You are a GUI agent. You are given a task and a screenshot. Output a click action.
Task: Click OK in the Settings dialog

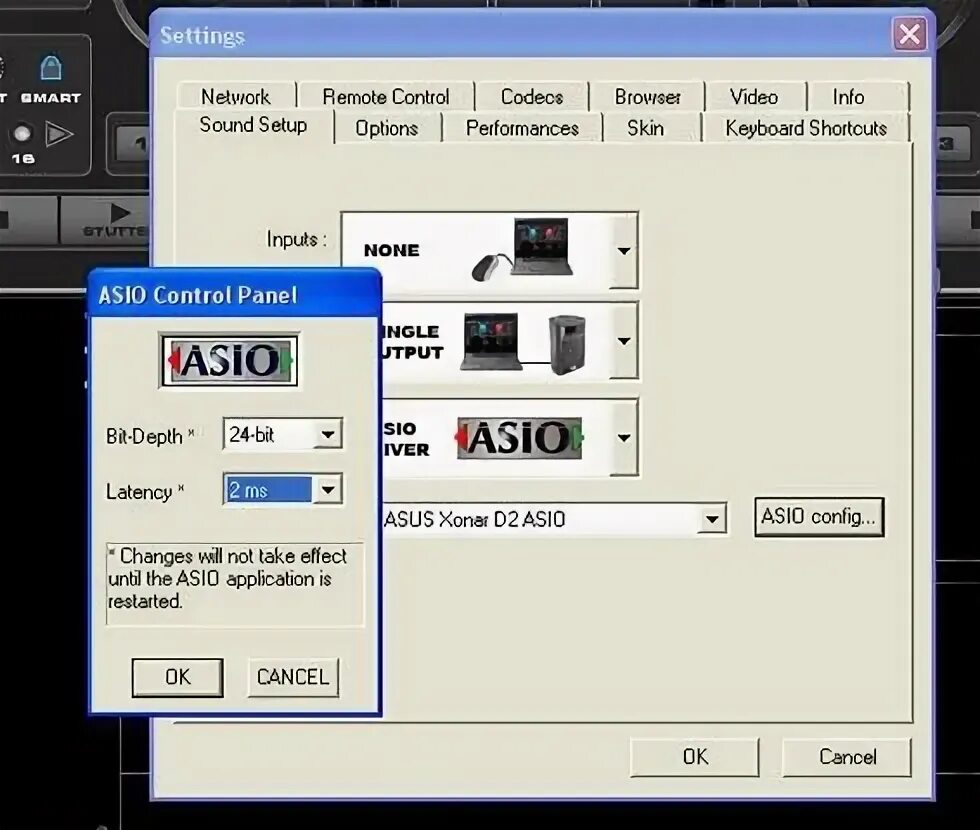click(695, 757)
